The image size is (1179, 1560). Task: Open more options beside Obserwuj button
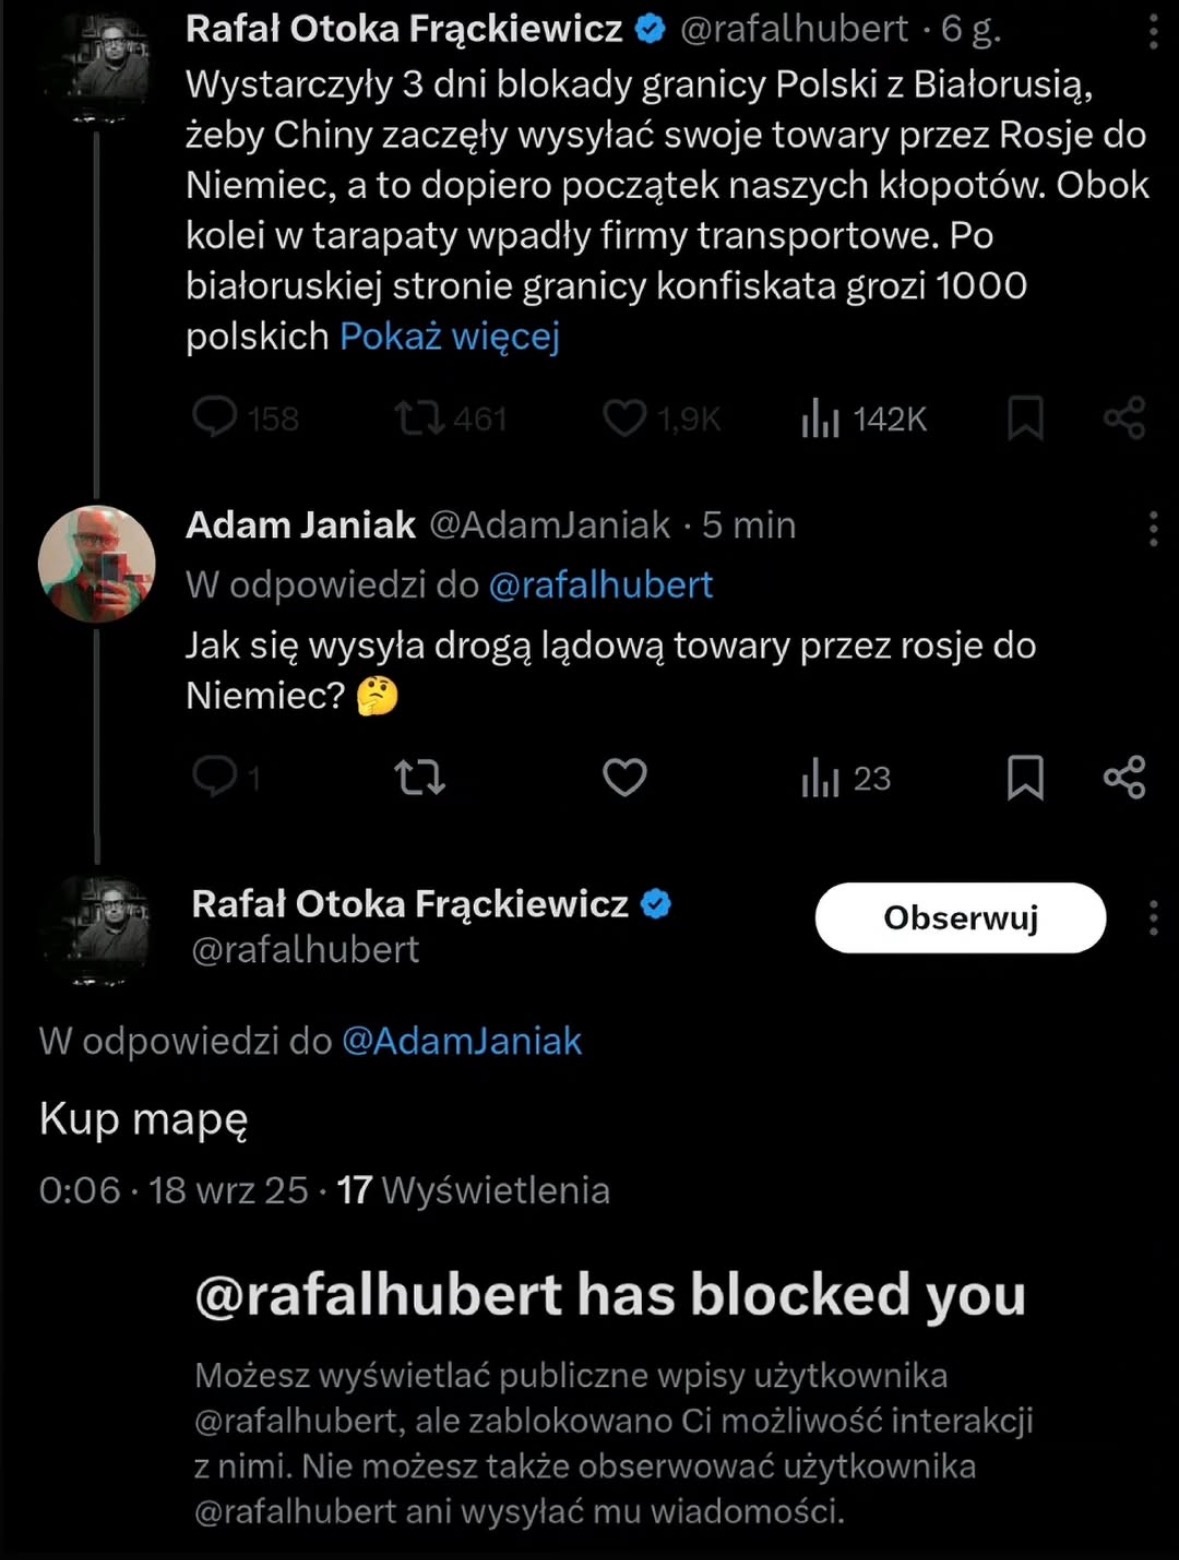[1153, 917]
